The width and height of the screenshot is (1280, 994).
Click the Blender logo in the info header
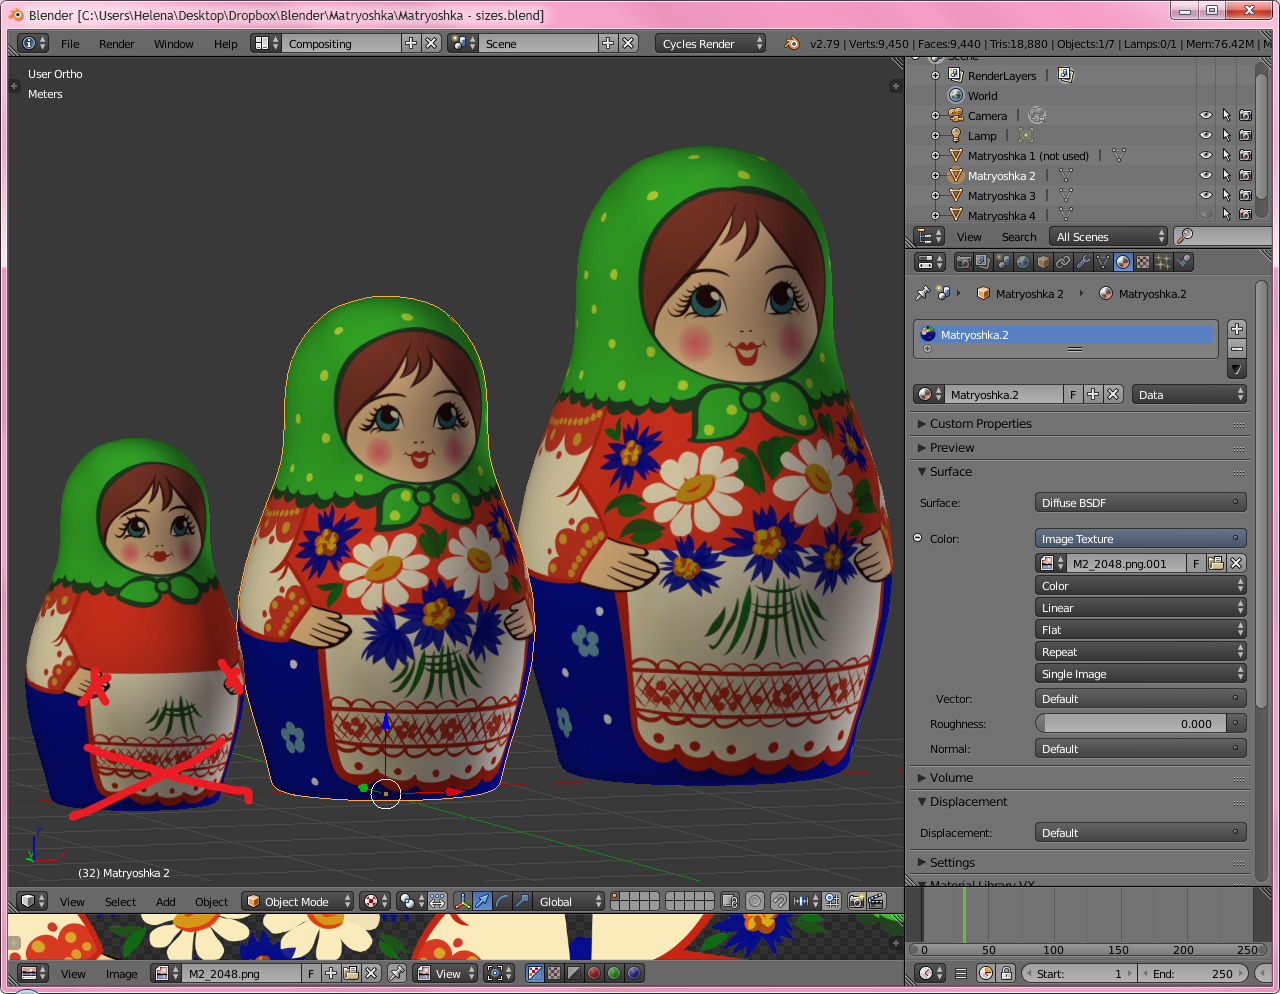coord(792,43)
